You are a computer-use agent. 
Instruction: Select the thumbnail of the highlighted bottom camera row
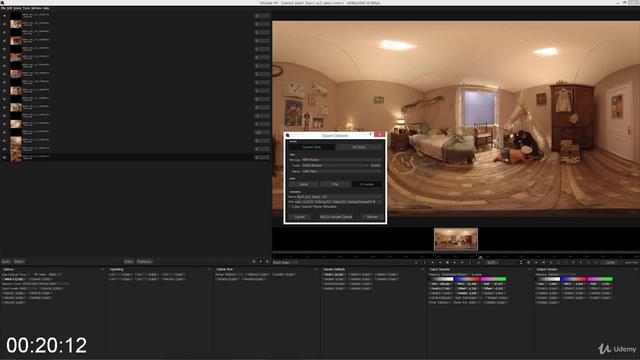coord(16,157)
